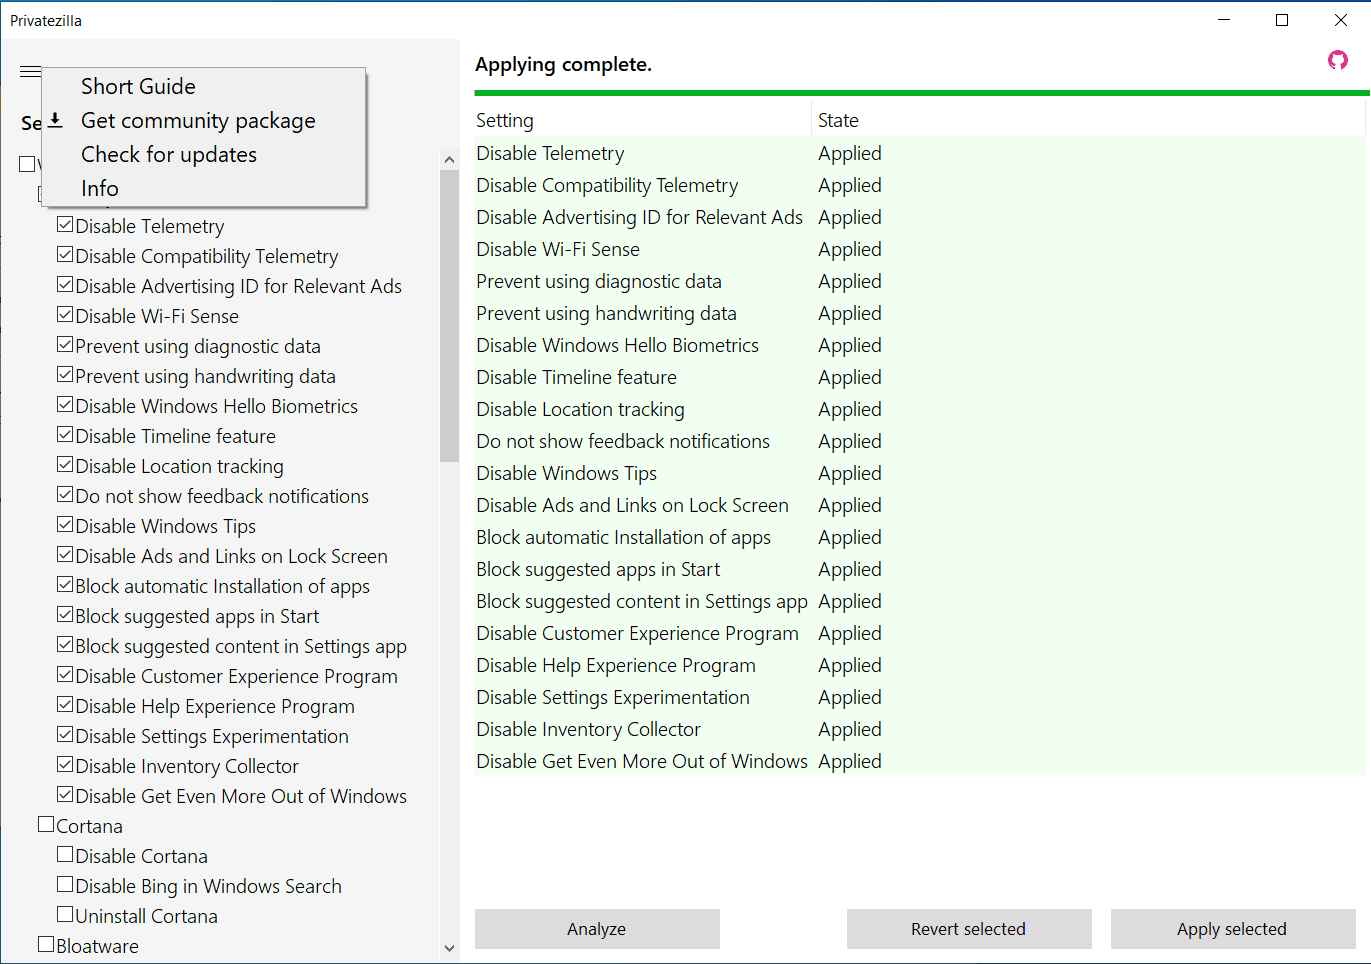Screen dimensions: 1371x964
Task: Toggle Disable Wi-Fi Sense checkbox
Action: click(65, 315)
